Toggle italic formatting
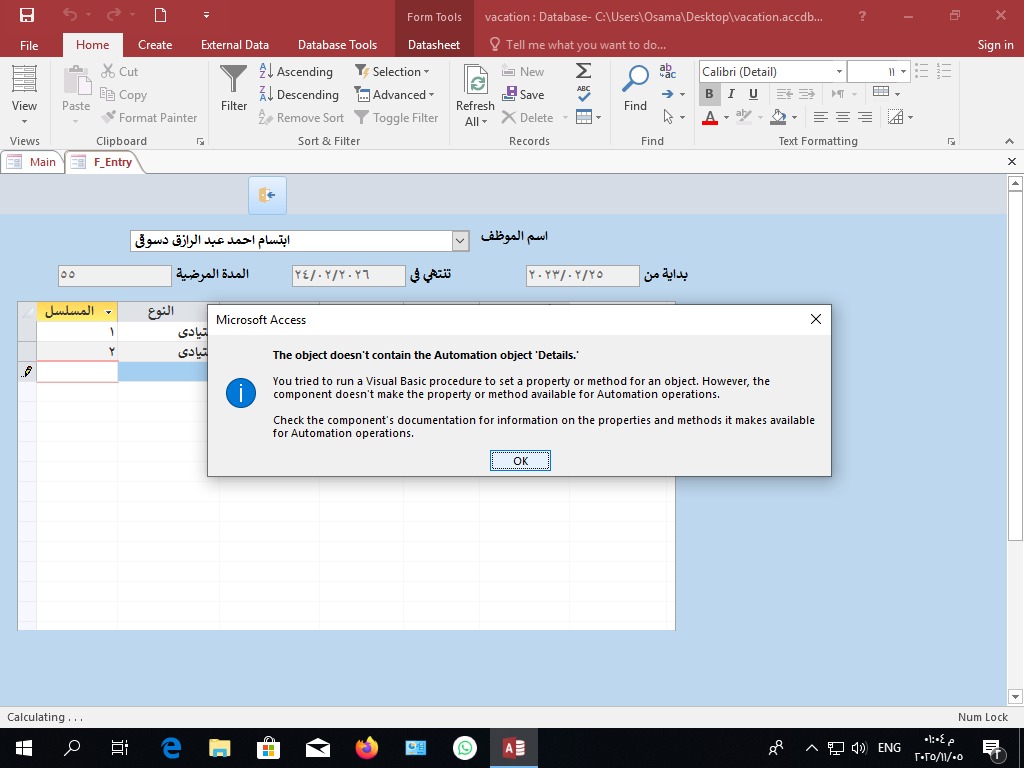1024x768 pixels. pos(731,93)
